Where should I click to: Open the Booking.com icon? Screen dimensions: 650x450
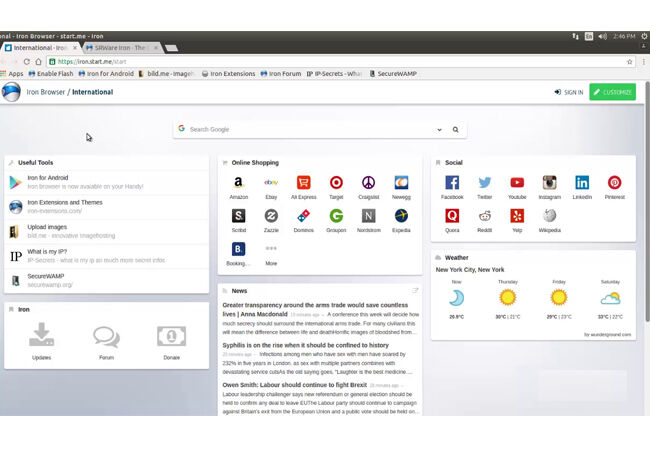[x=238, y=249]
